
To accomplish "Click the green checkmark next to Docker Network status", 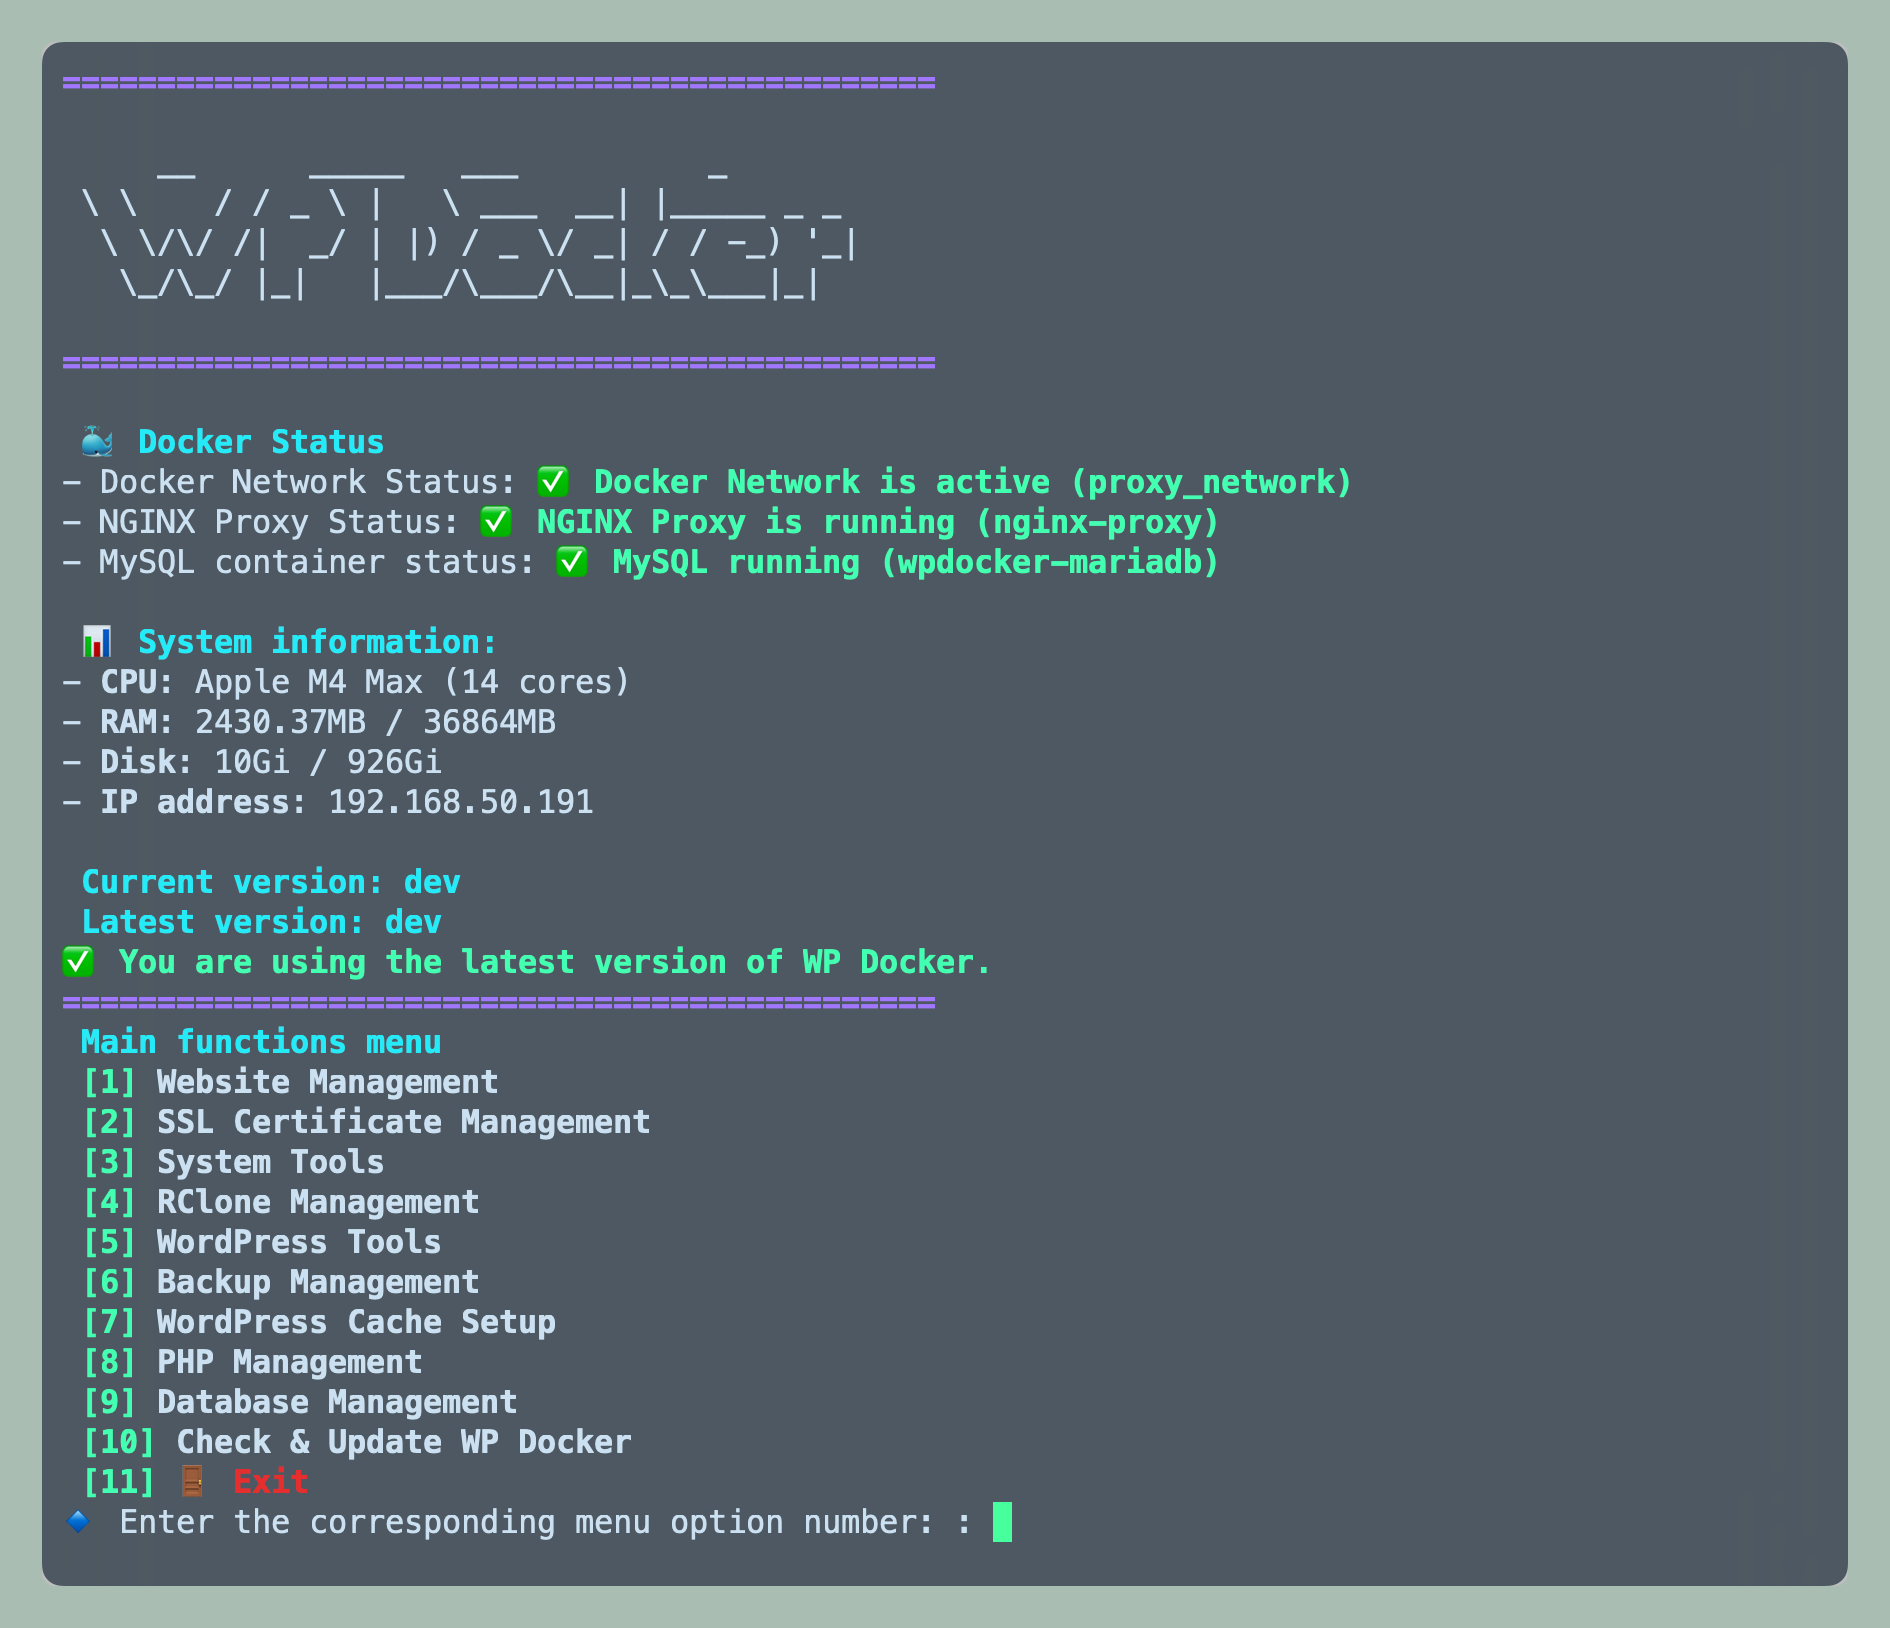I will point(551,481).
